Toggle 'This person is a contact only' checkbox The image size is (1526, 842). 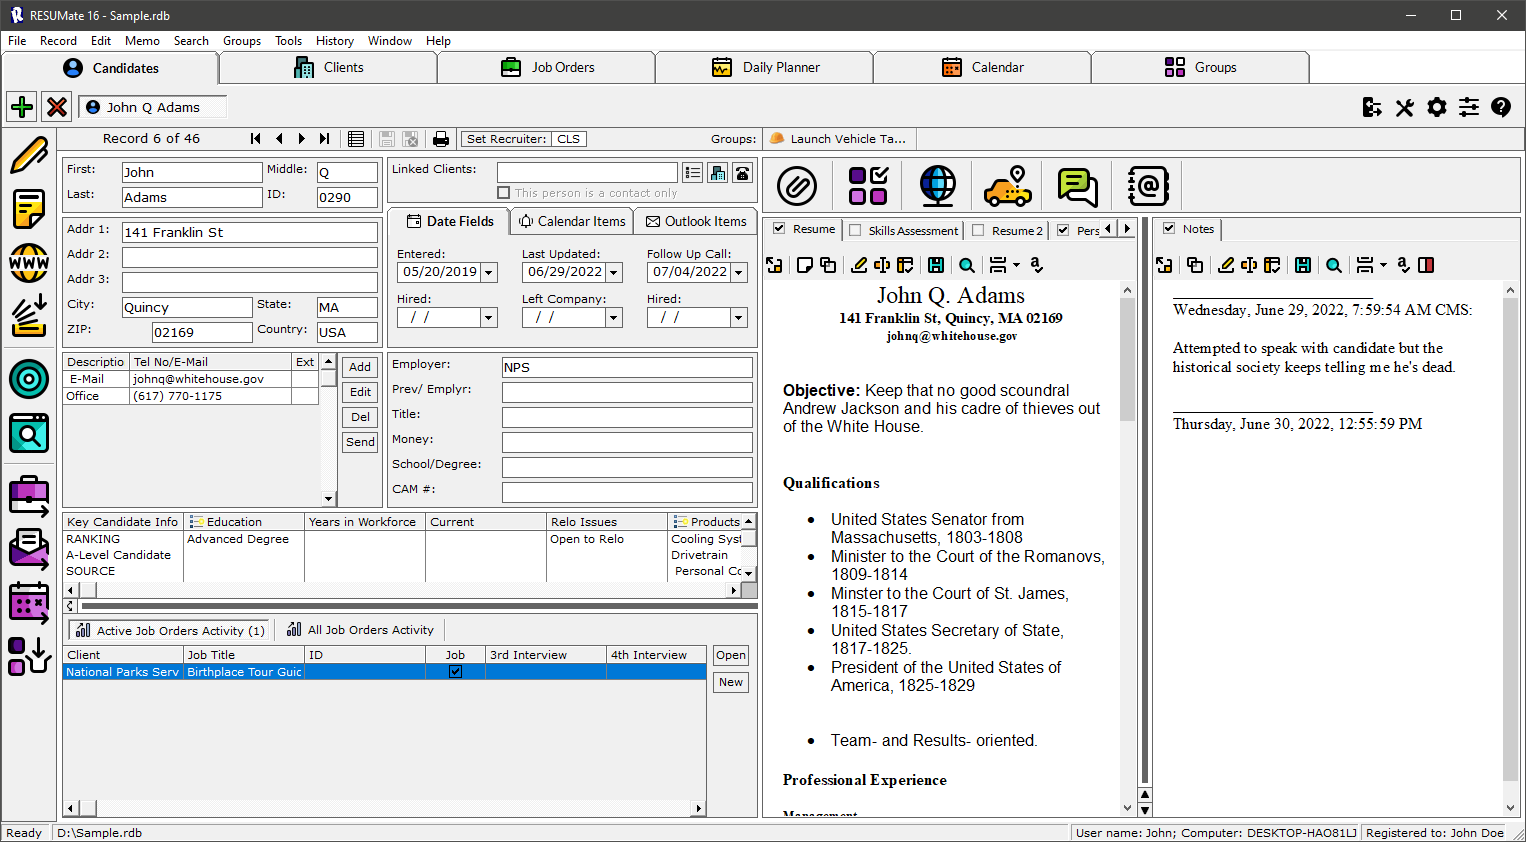[504, 193]
